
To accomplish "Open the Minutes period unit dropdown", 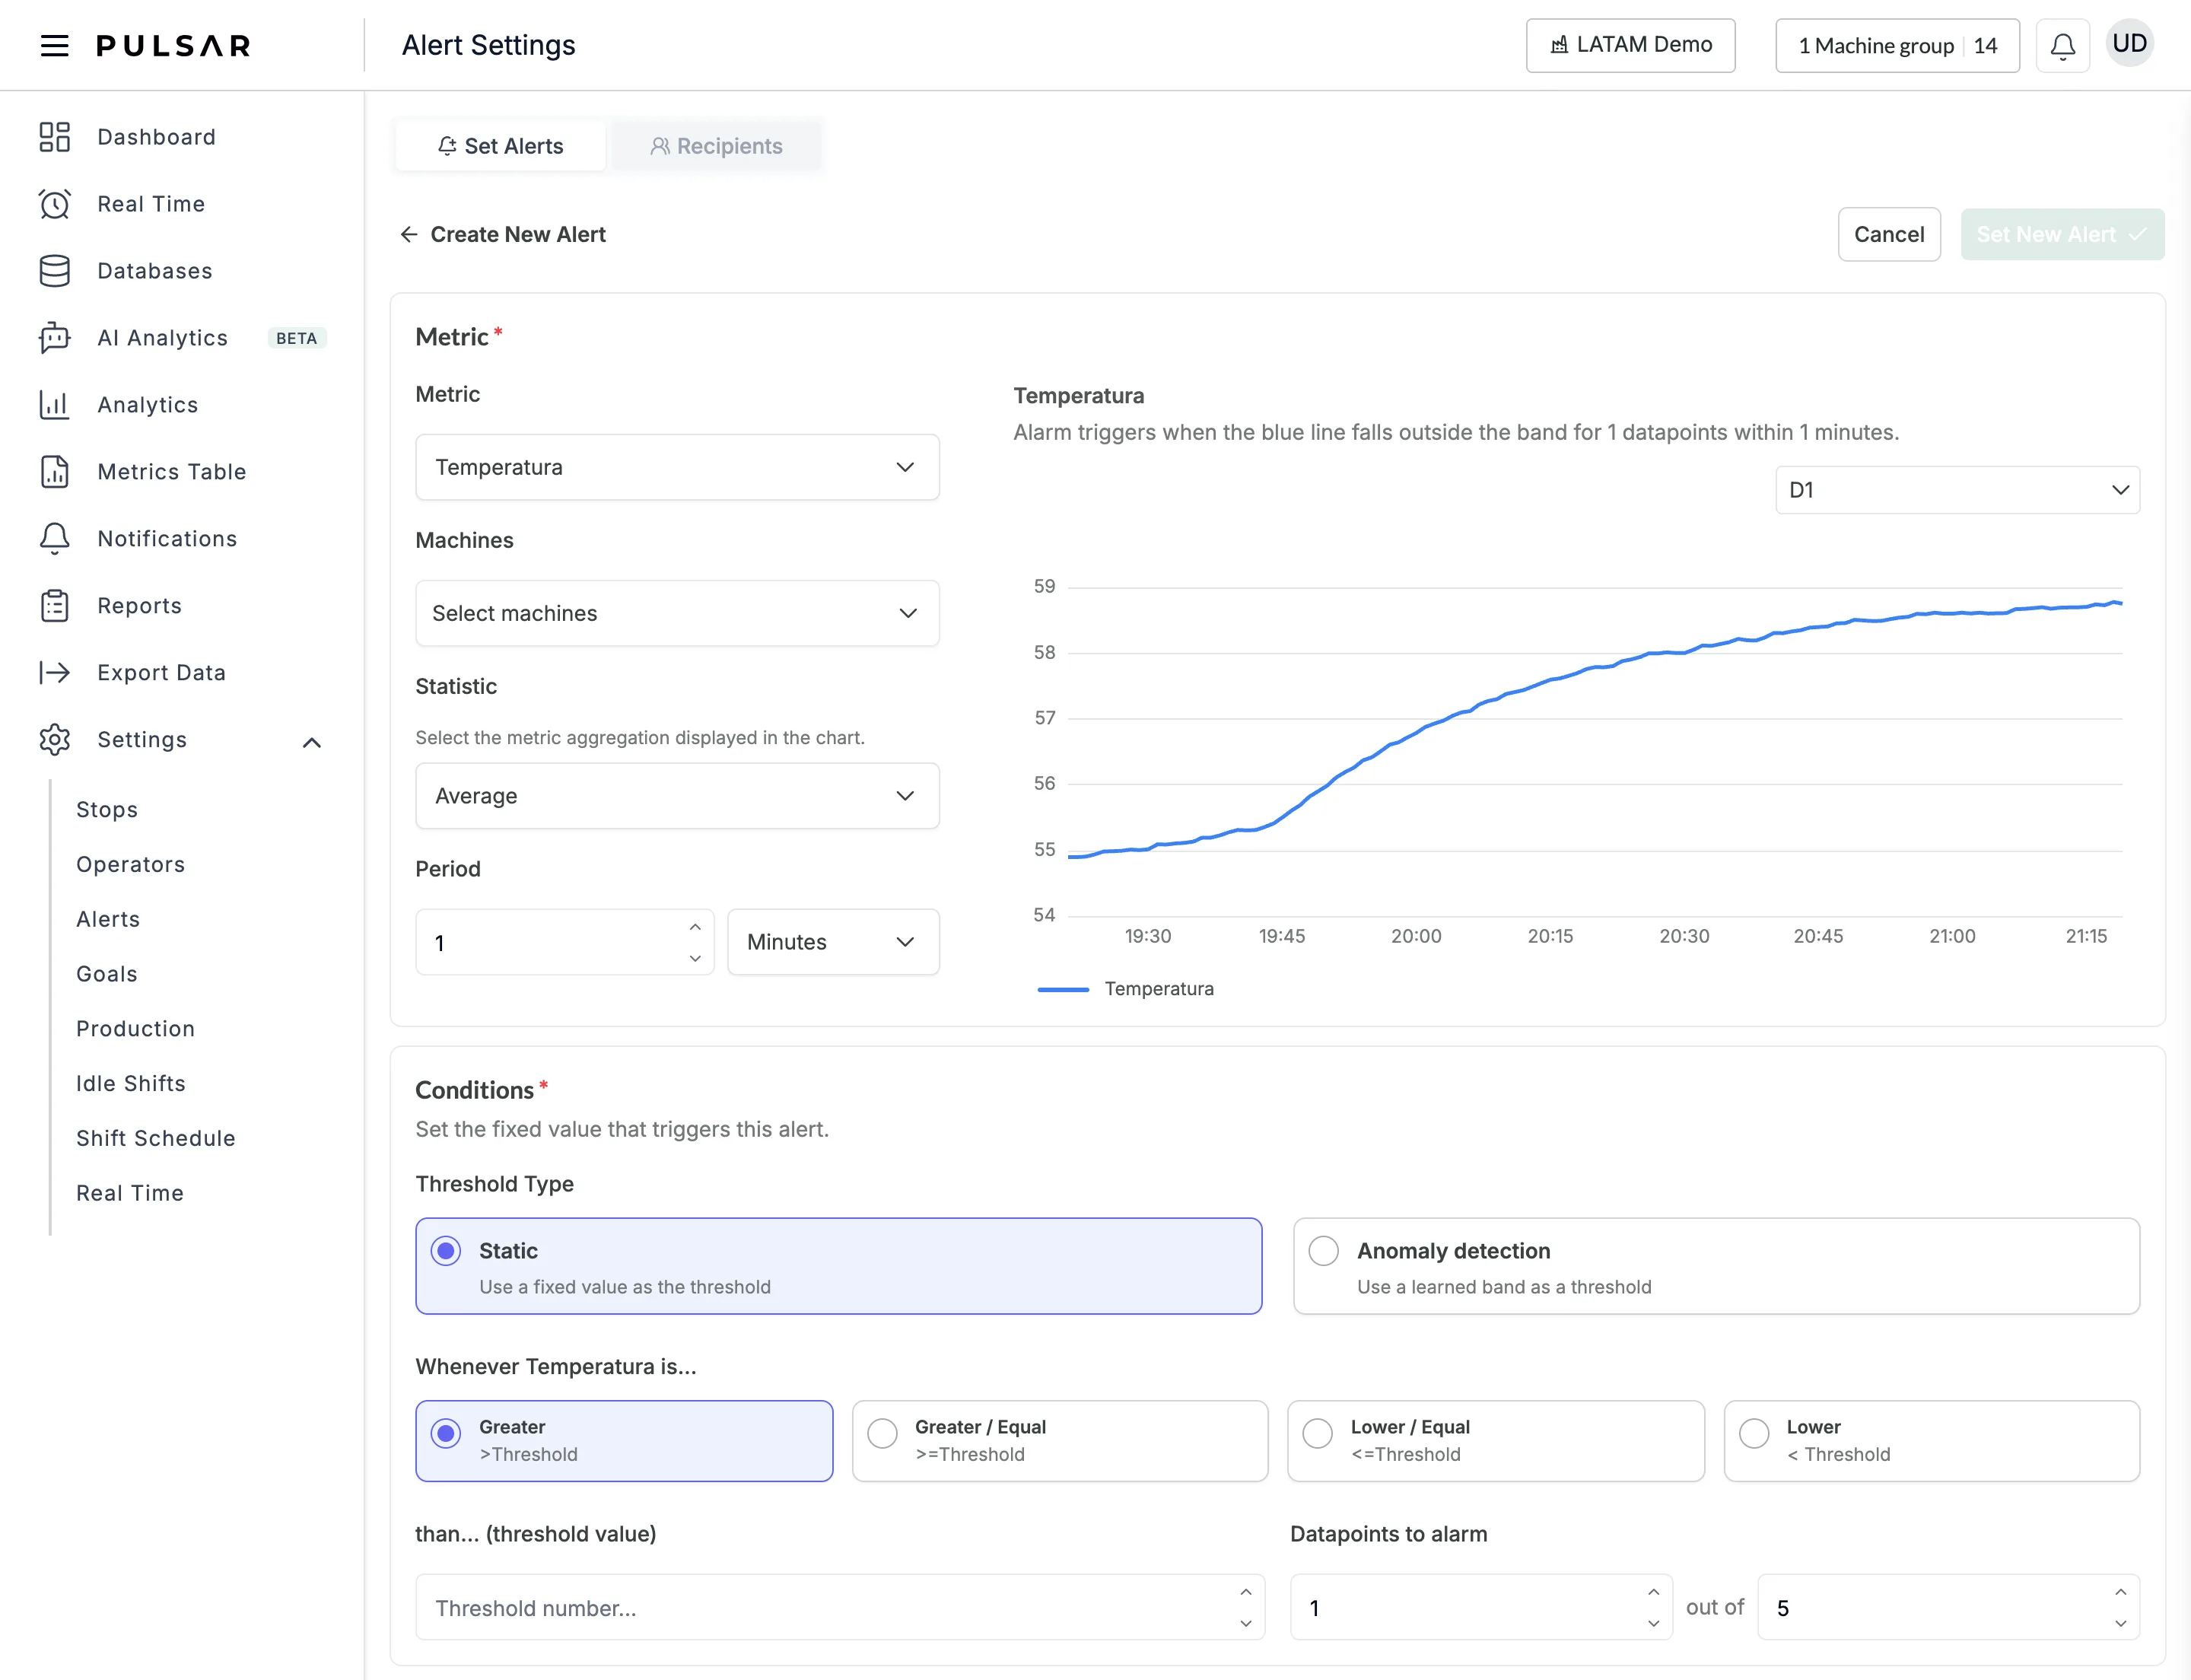I will coord(833,942).
